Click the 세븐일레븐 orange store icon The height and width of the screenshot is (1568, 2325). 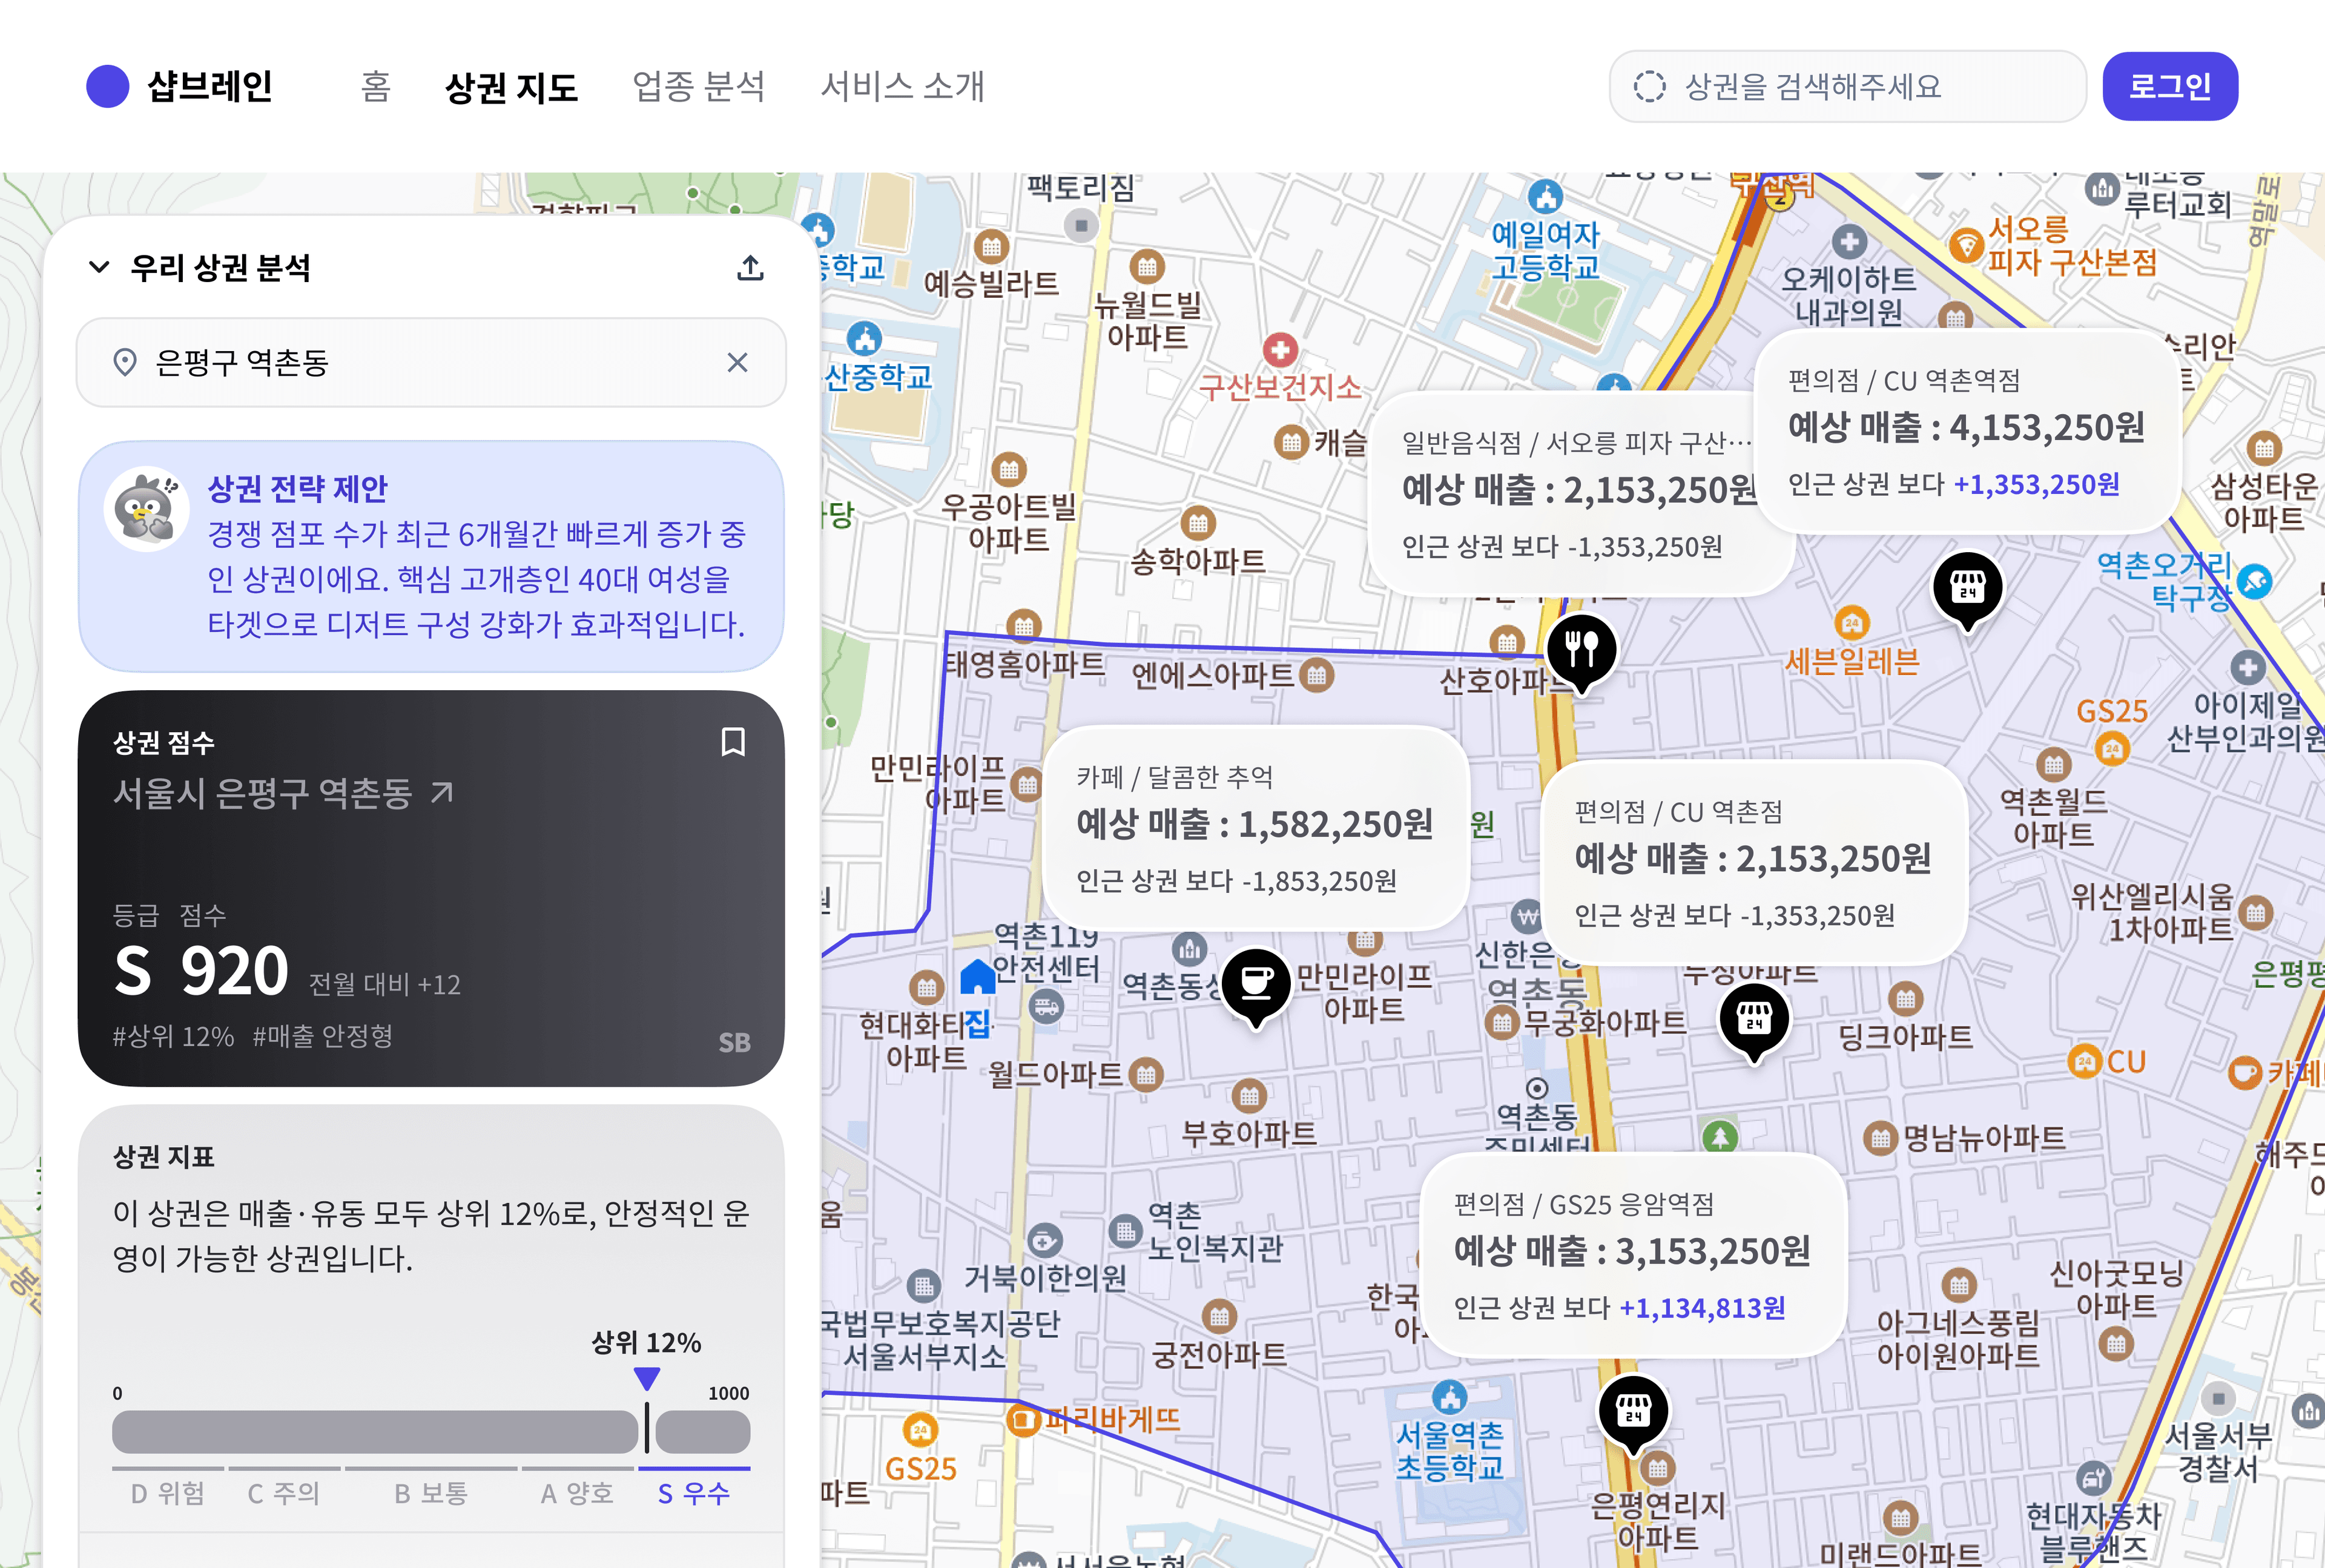1852,622
